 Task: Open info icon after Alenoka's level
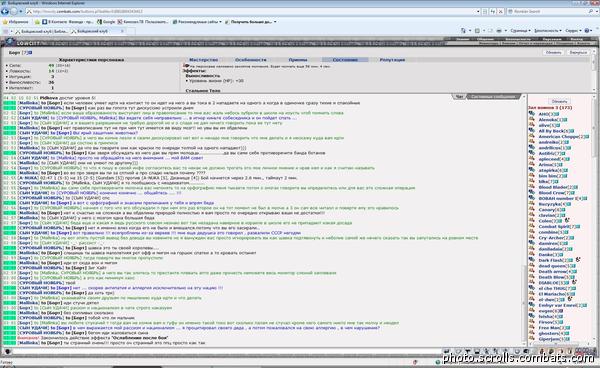565,120
